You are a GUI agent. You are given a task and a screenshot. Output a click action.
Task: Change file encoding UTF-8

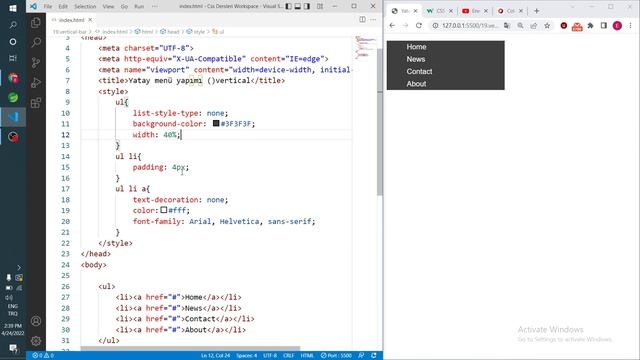click(x=270, y=356)
